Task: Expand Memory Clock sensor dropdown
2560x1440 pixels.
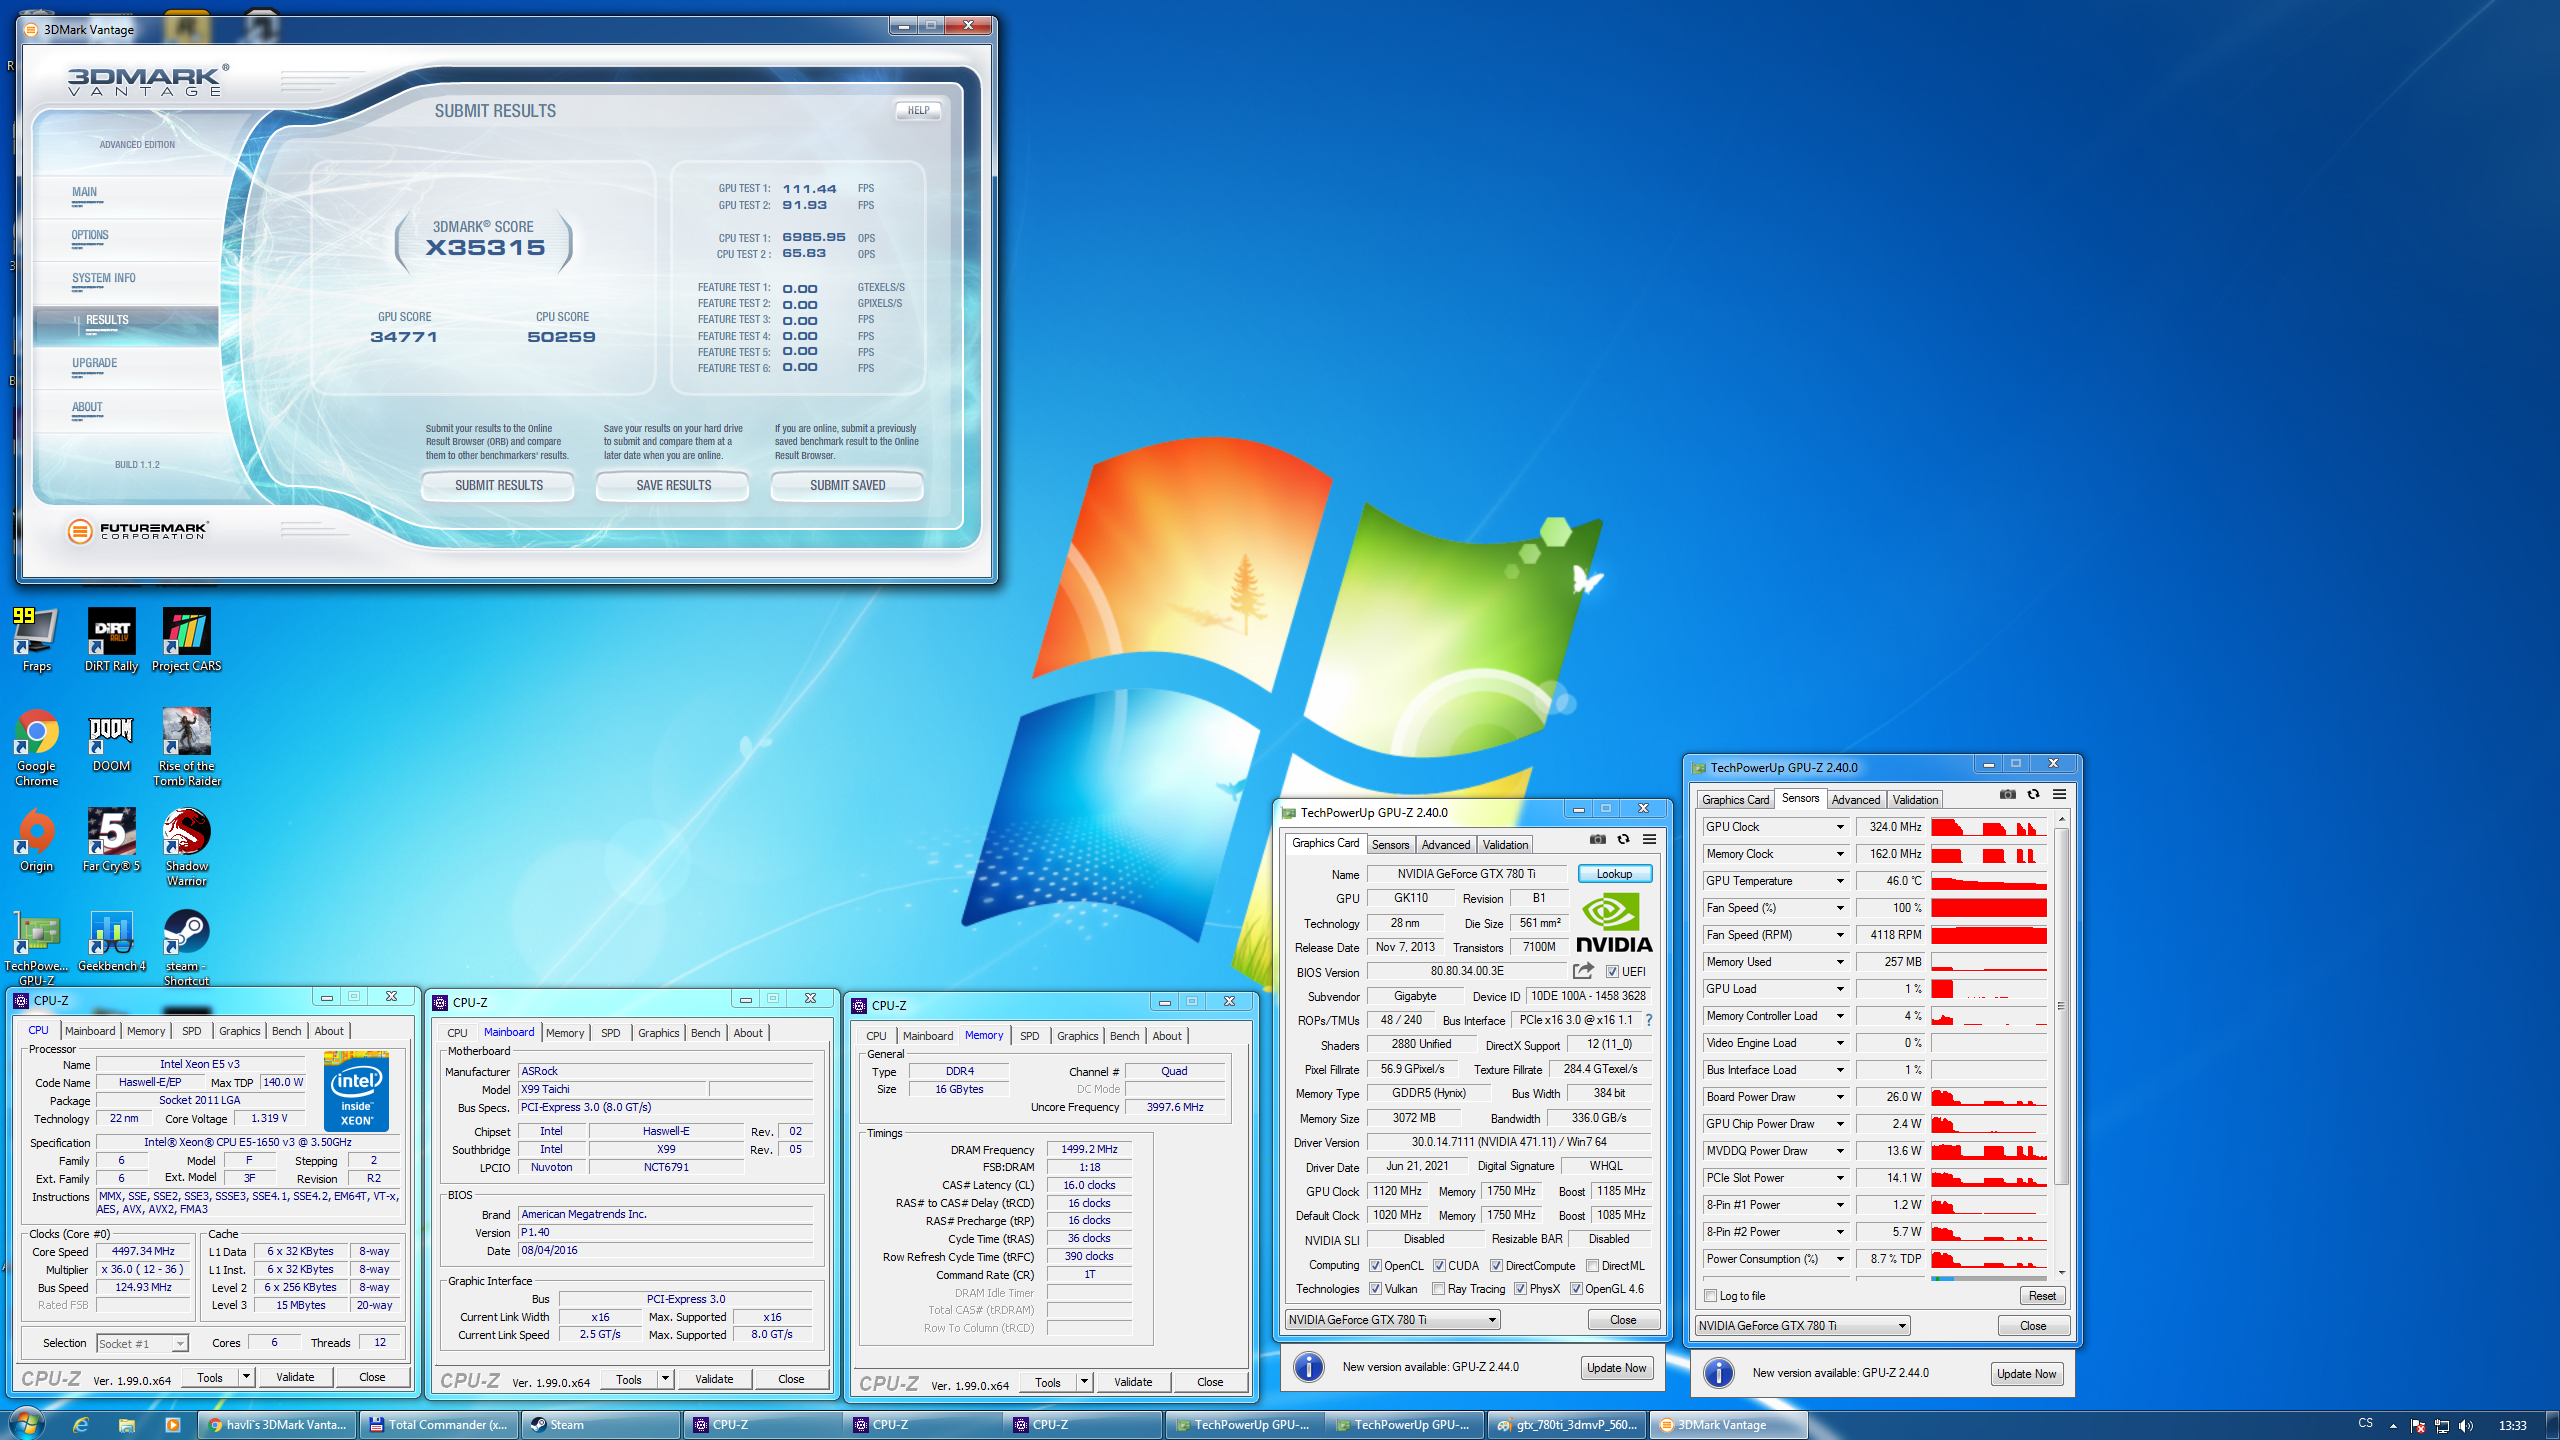Action: tap(1839, 854)
